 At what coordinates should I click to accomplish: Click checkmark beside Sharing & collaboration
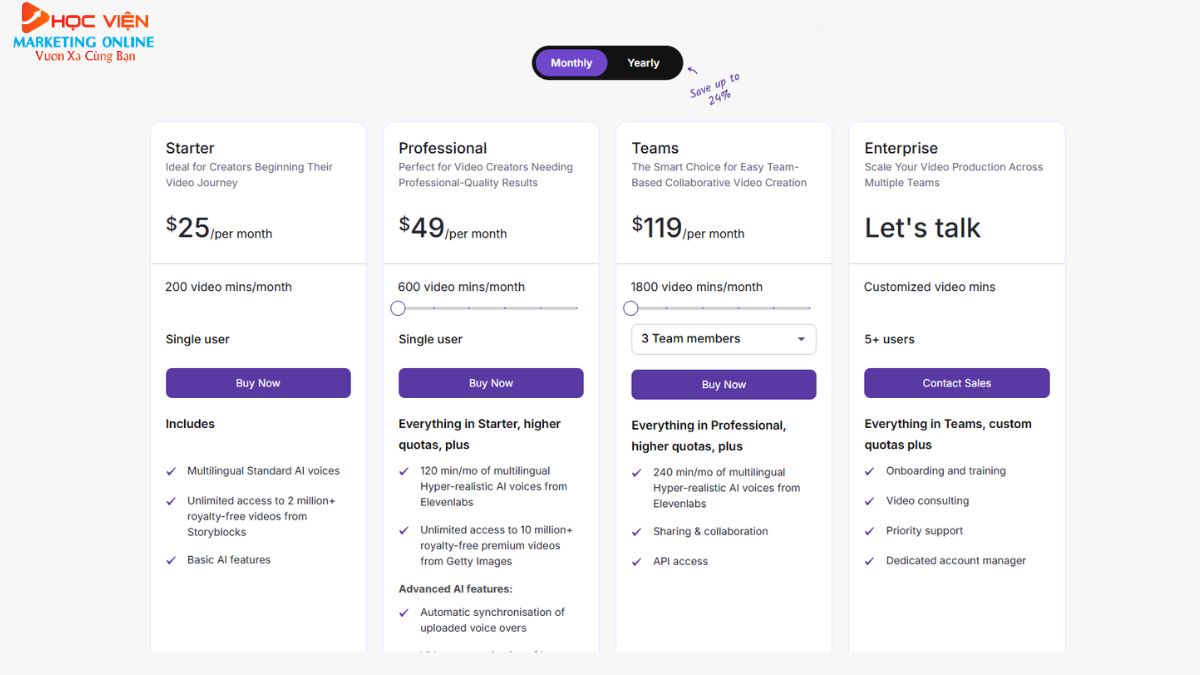[637, 532]
